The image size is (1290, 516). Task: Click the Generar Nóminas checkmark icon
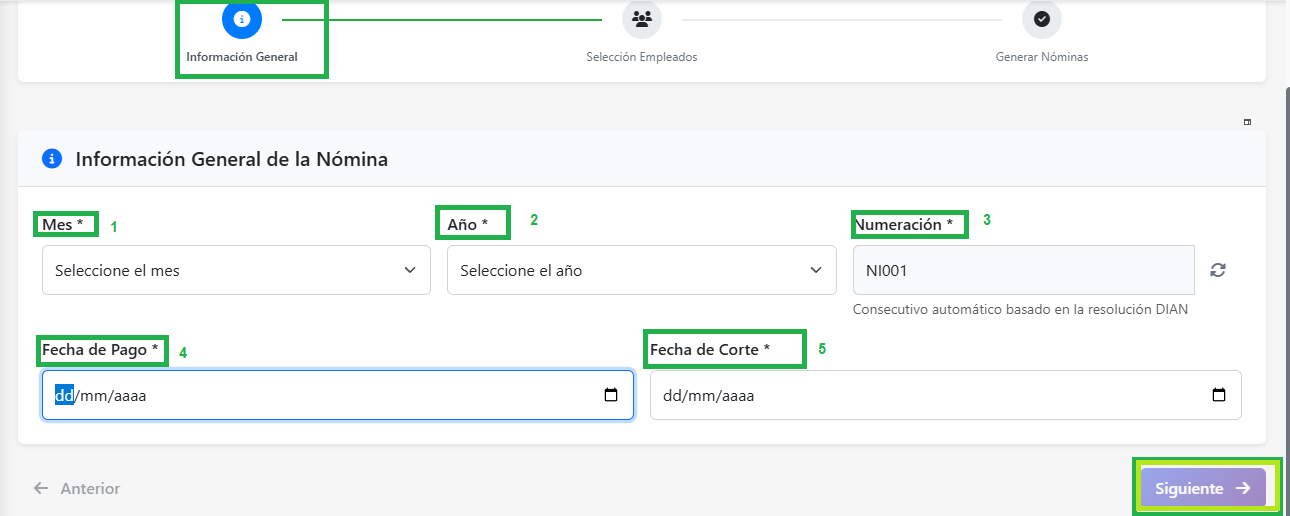tap(1041, 19)
